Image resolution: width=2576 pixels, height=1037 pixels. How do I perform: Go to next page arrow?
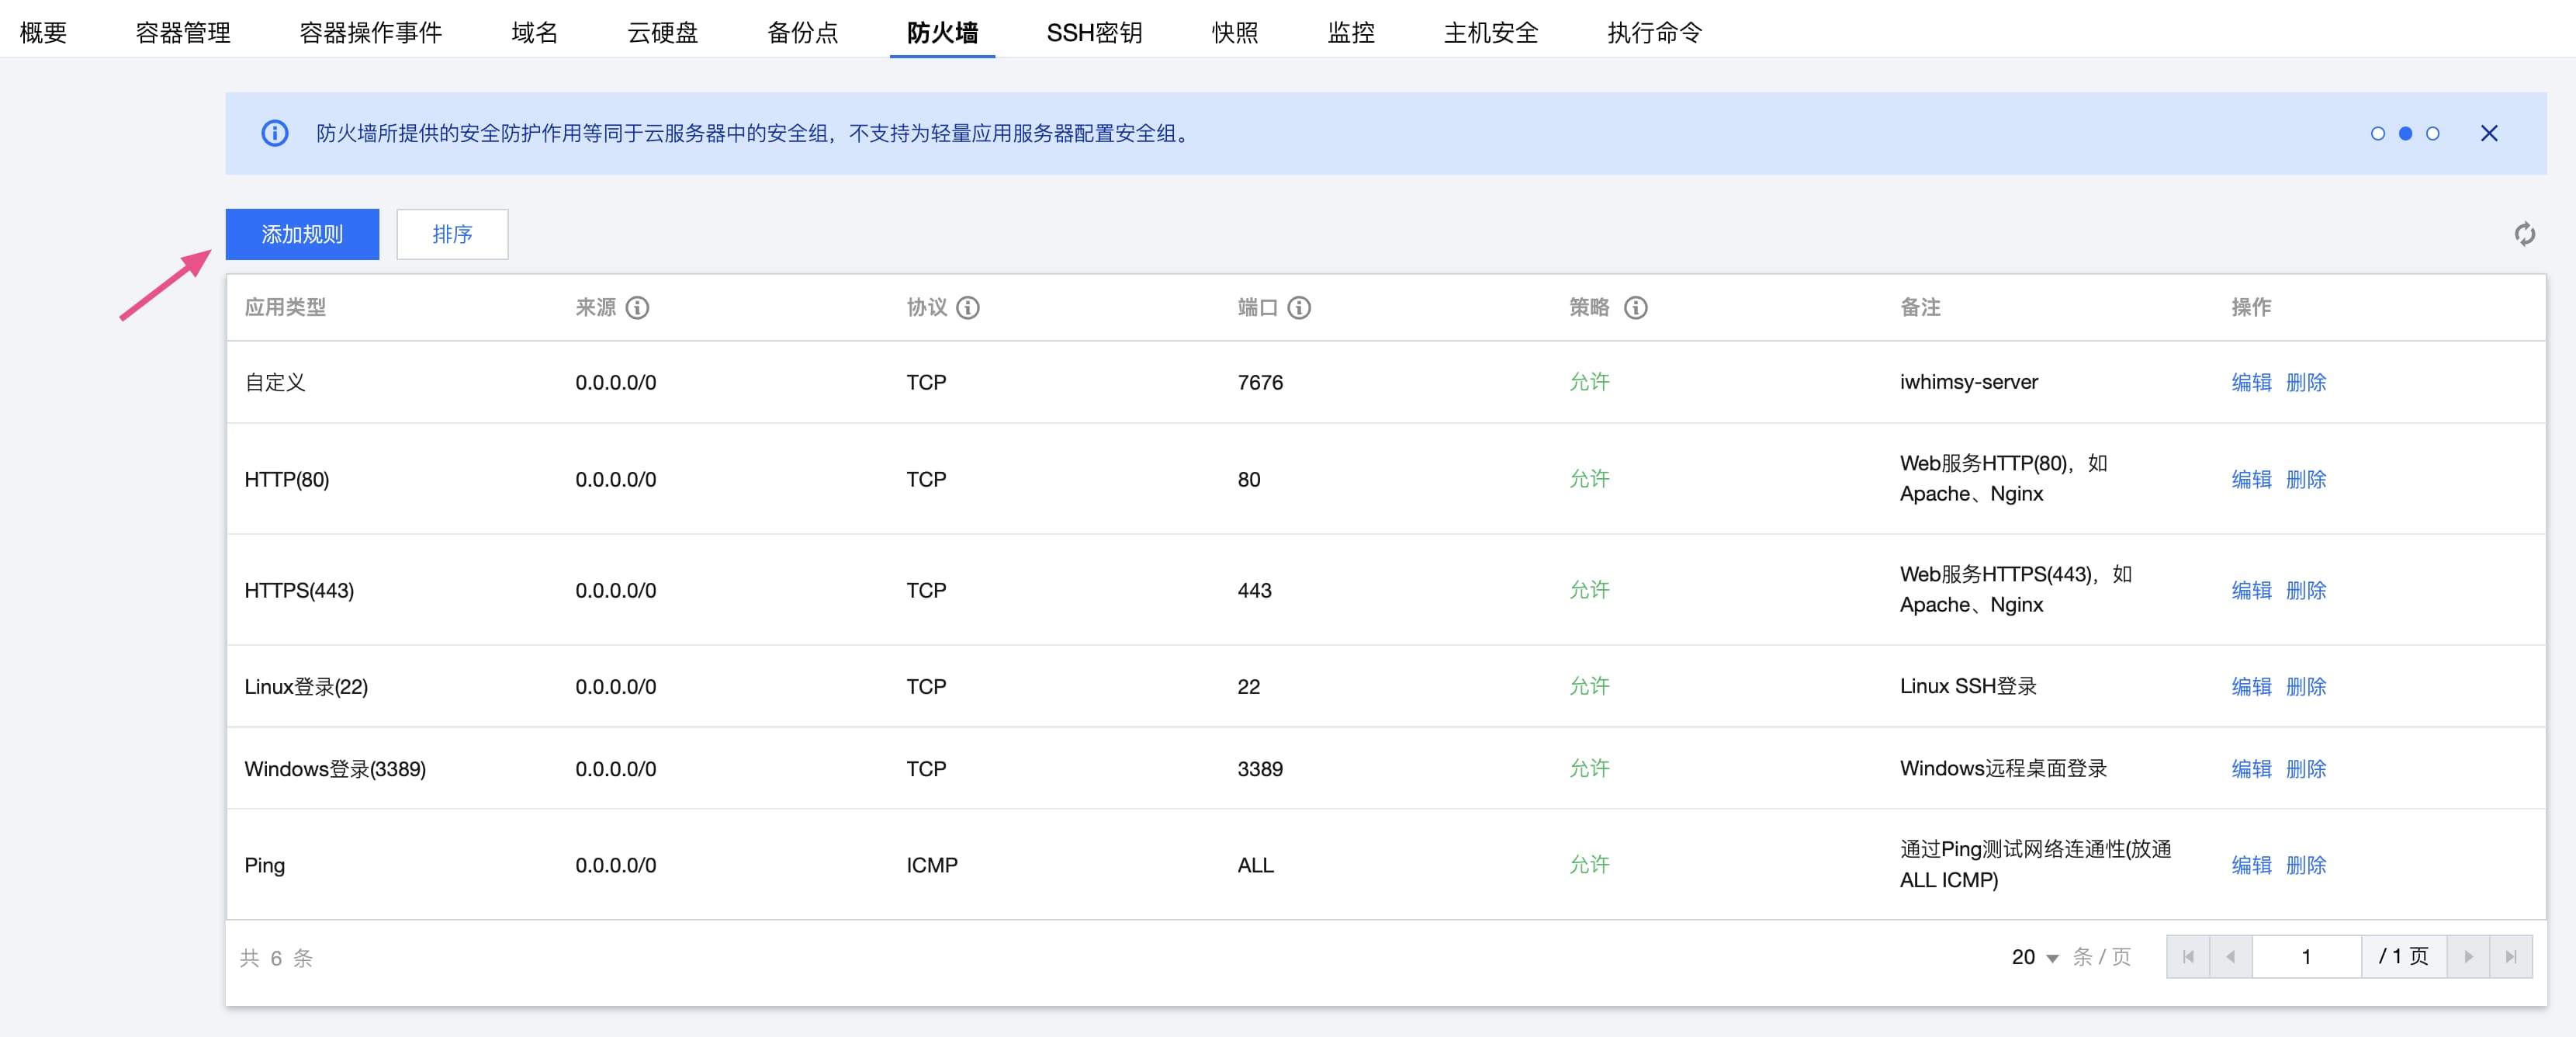(2468, 957)
